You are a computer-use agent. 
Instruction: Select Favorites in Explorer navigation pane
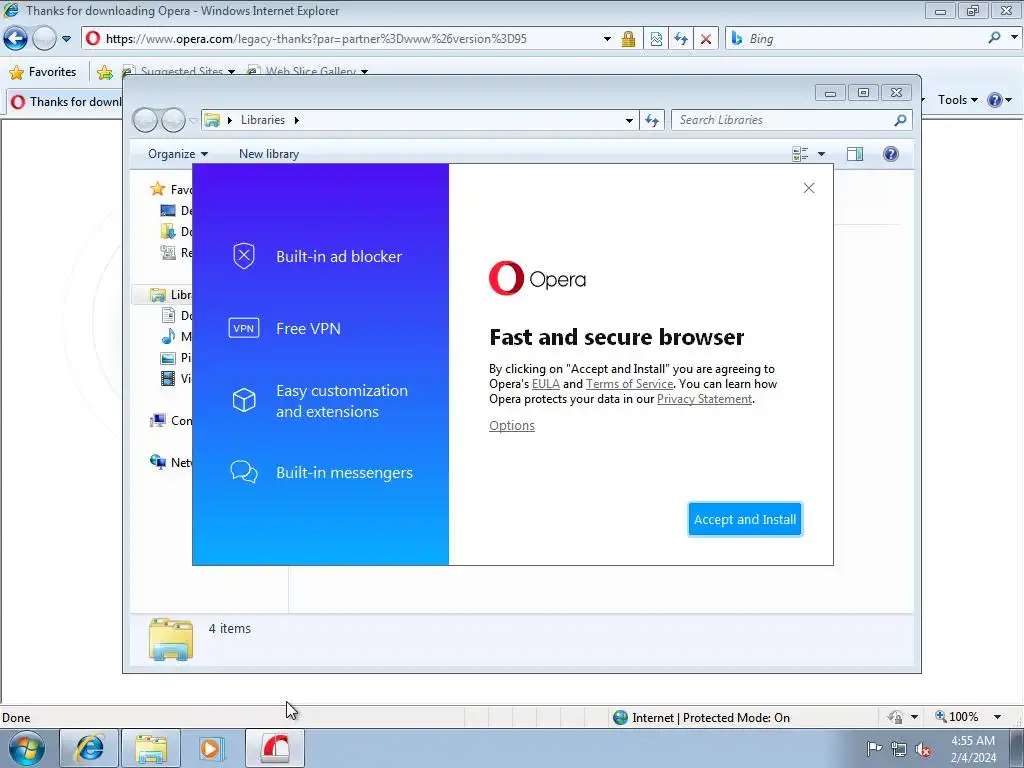pyautogui.click(x=170, y=189)
